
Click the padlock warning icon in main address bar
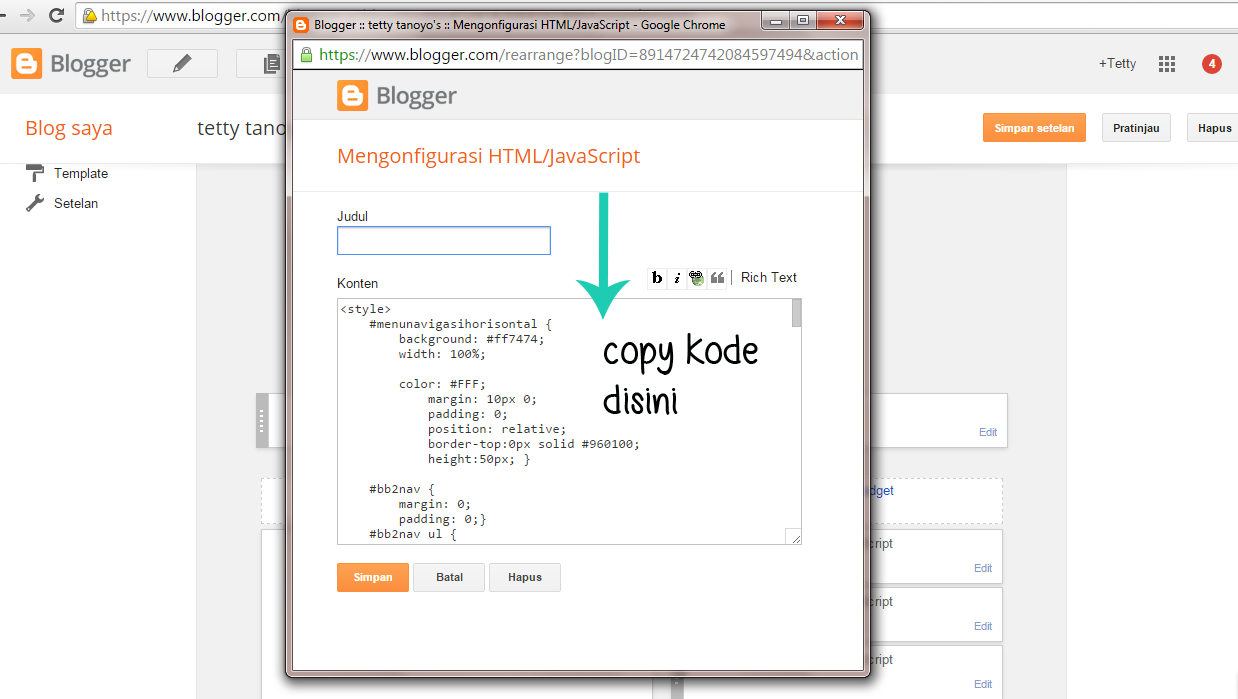click(x=90, y=16)
